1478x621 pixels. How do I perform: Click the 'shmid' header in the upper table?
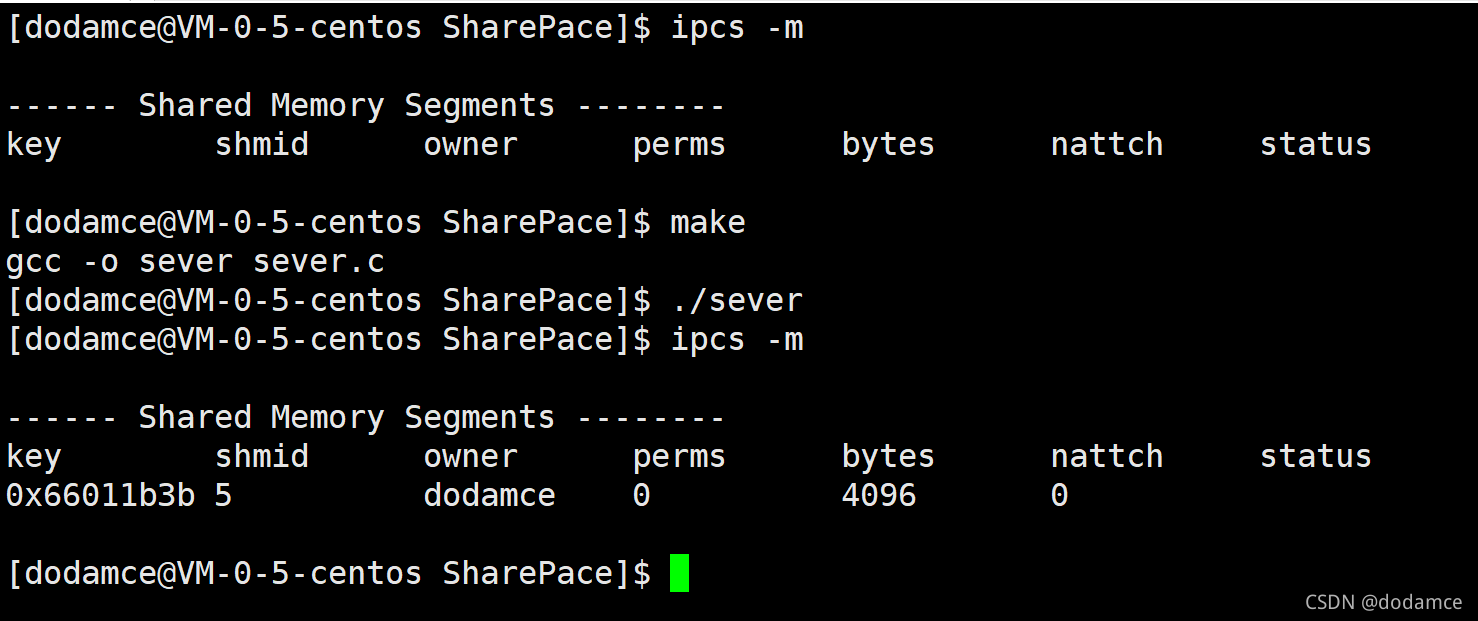tap(262, 144)
